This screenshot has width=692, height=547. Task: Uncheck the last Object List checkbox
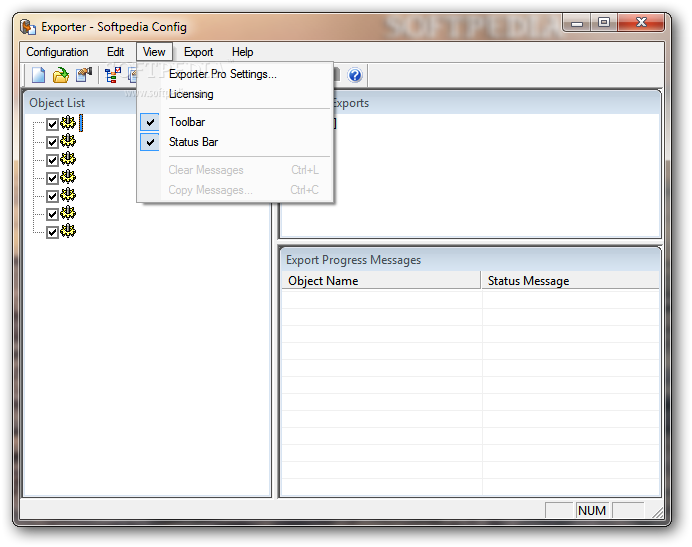click(x=52, y=232)
